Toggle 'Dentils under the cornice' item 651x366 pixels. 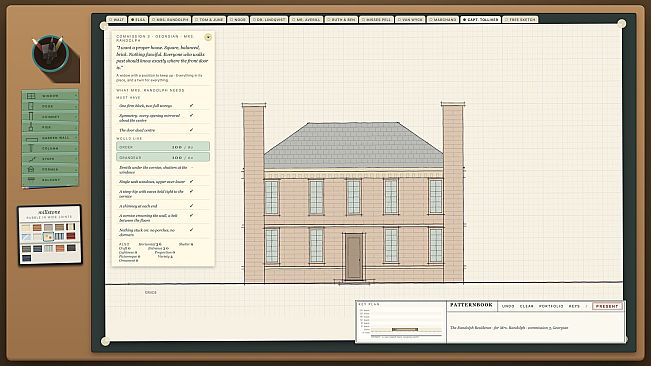click(x=163, y=170)
